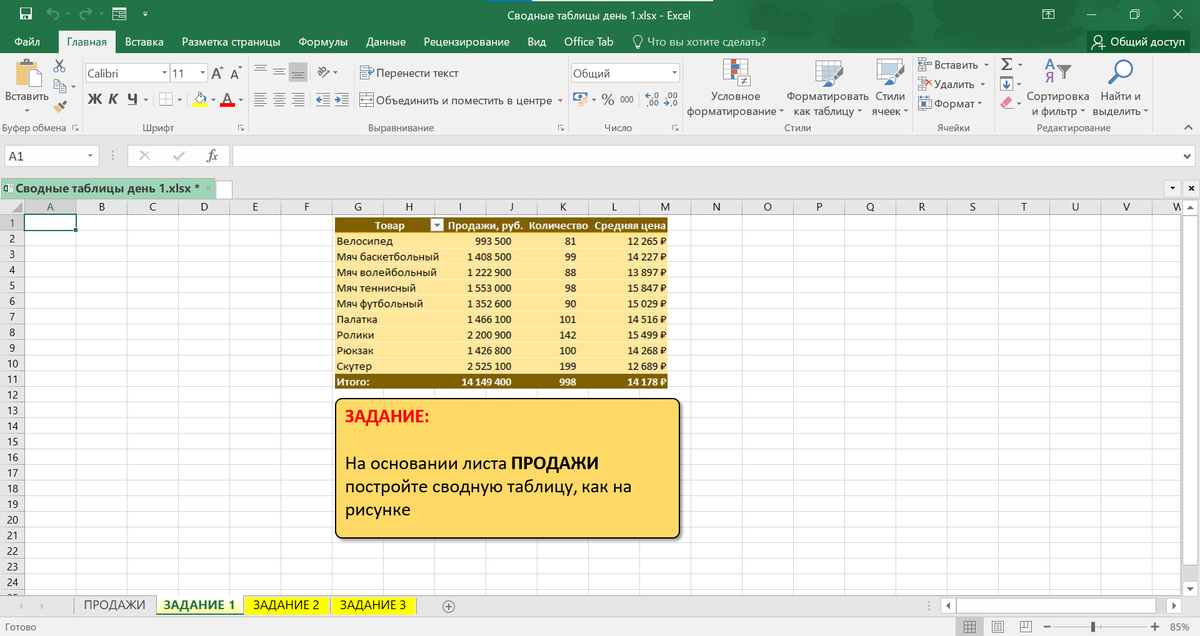Apply yellow fill color swatch
Screen dimensions: 1200x636
tap(198, 100)
